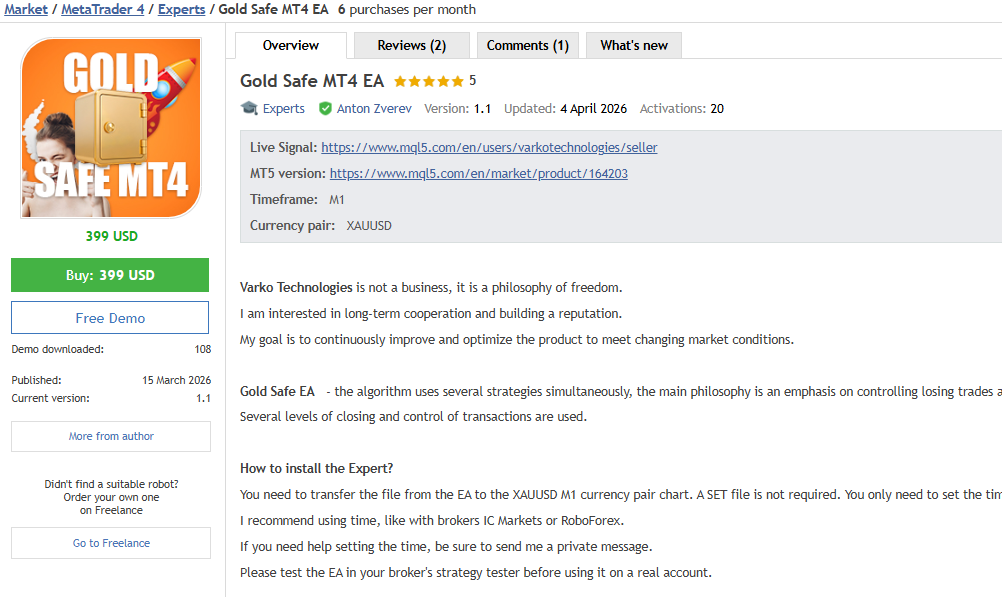This screenshot has height=597, width=1002.
Task: Click the bold 'Gold Safe EA' text
Action: pos(277,391)
